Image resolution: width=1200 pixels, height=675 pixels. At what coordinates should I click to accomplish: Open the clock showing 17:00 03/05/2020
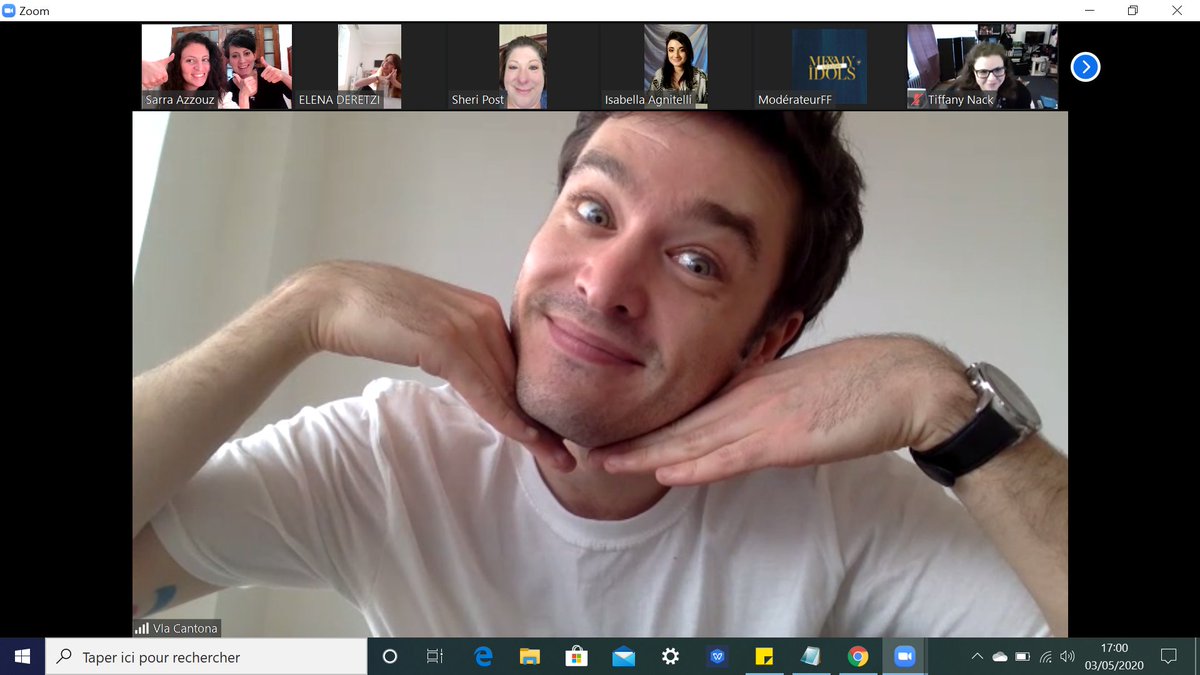[x=1114, y=657]
